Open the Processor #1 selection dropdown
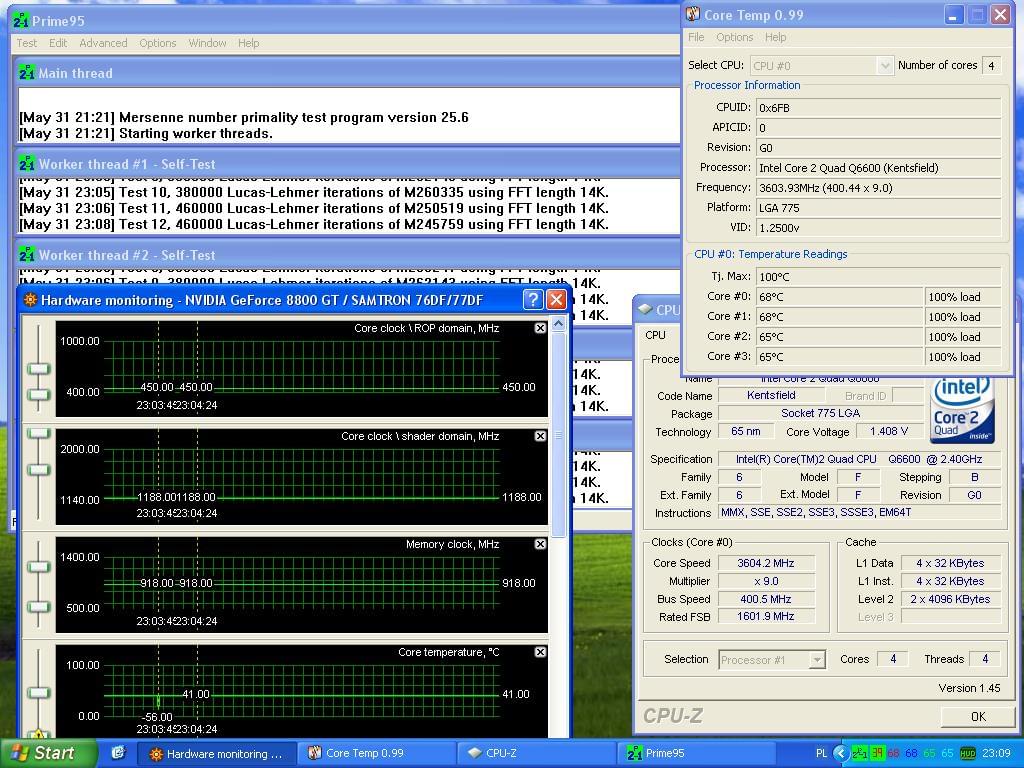 (x=817, y=660)
